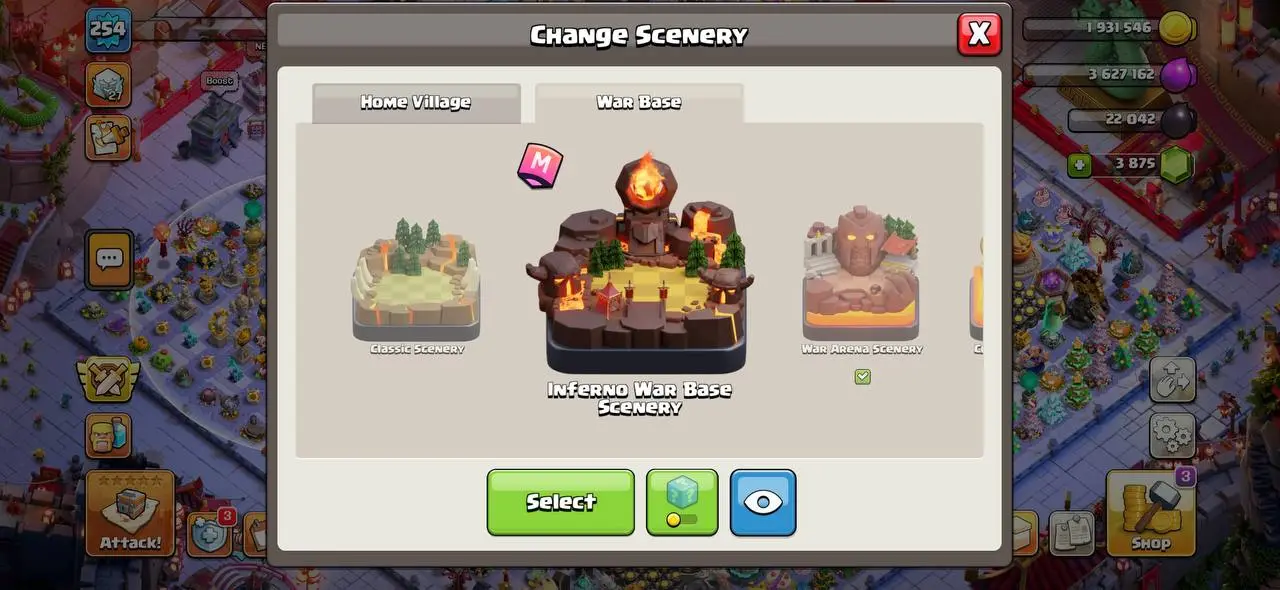The image size is (1280, 590).
Task: Click the blue eye preview scenery button
Action: [x=763, y=502]
